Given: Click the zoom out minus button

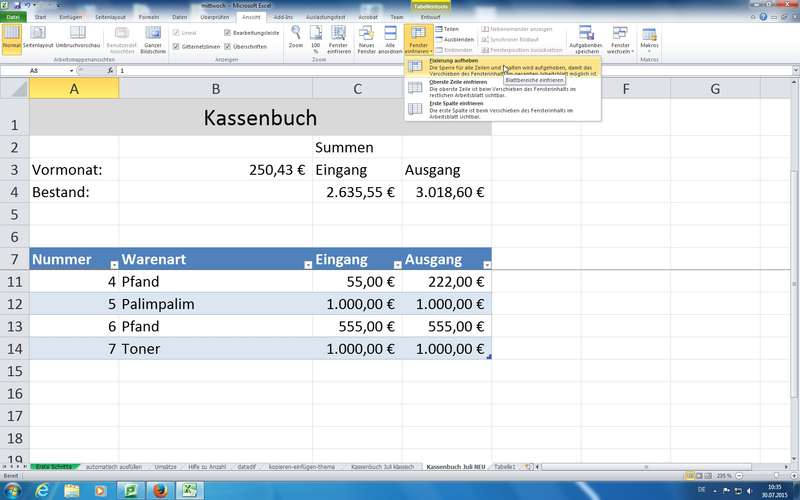Looking at the screenshot, I should tap(739, 476).
